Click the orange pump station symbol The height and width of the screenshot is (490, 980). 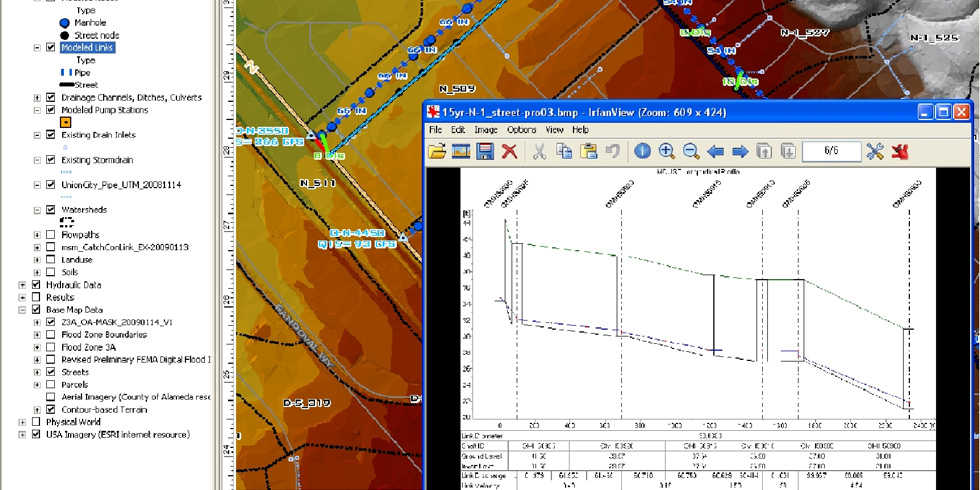click(x=66, y=122)
